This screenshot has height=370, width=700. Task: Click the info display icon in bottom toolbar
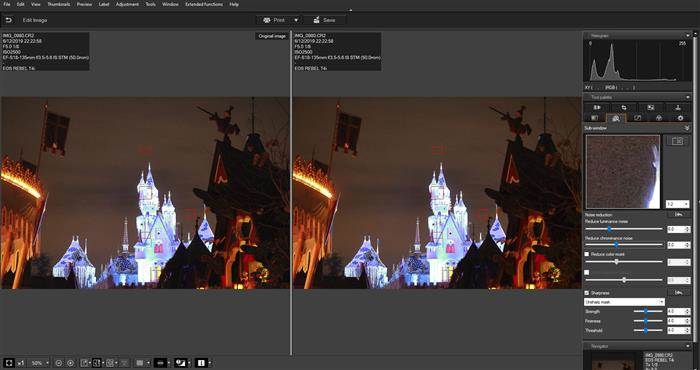point(200,363)
